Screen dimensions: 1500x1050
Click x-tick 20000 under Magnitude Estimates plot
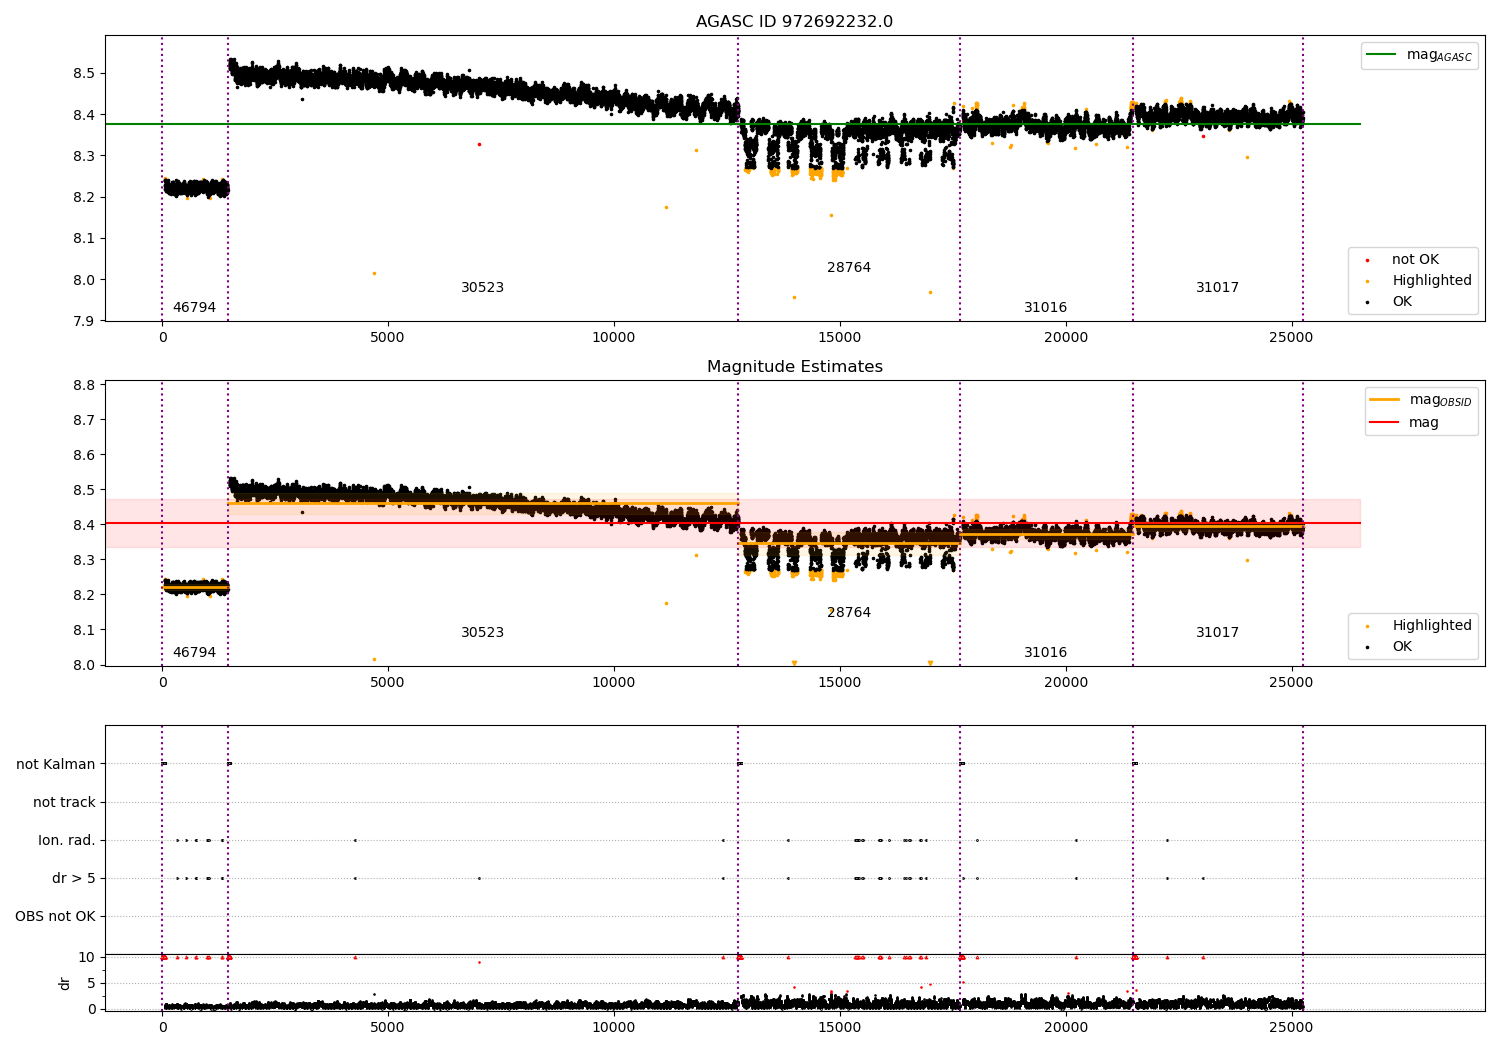pyautogui.click(x=1065, y=683)
